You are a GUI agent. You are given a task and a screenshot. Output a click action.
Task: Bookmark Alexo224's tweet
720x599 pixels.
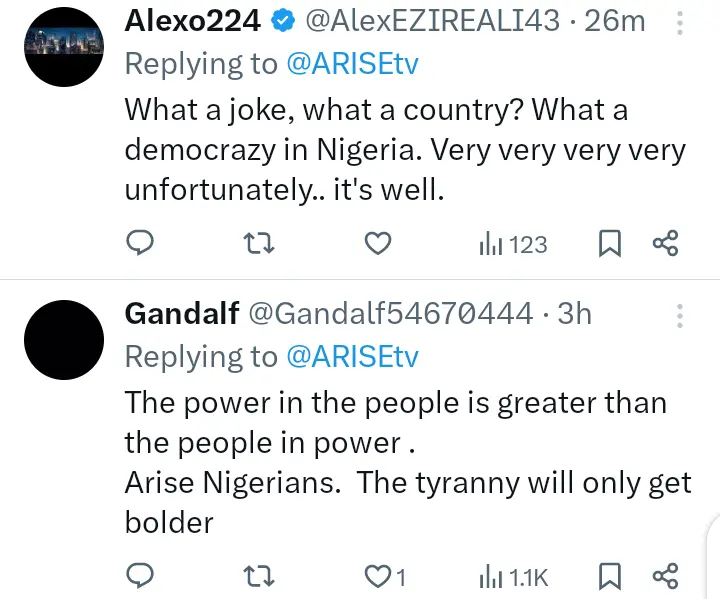[609, 243]
